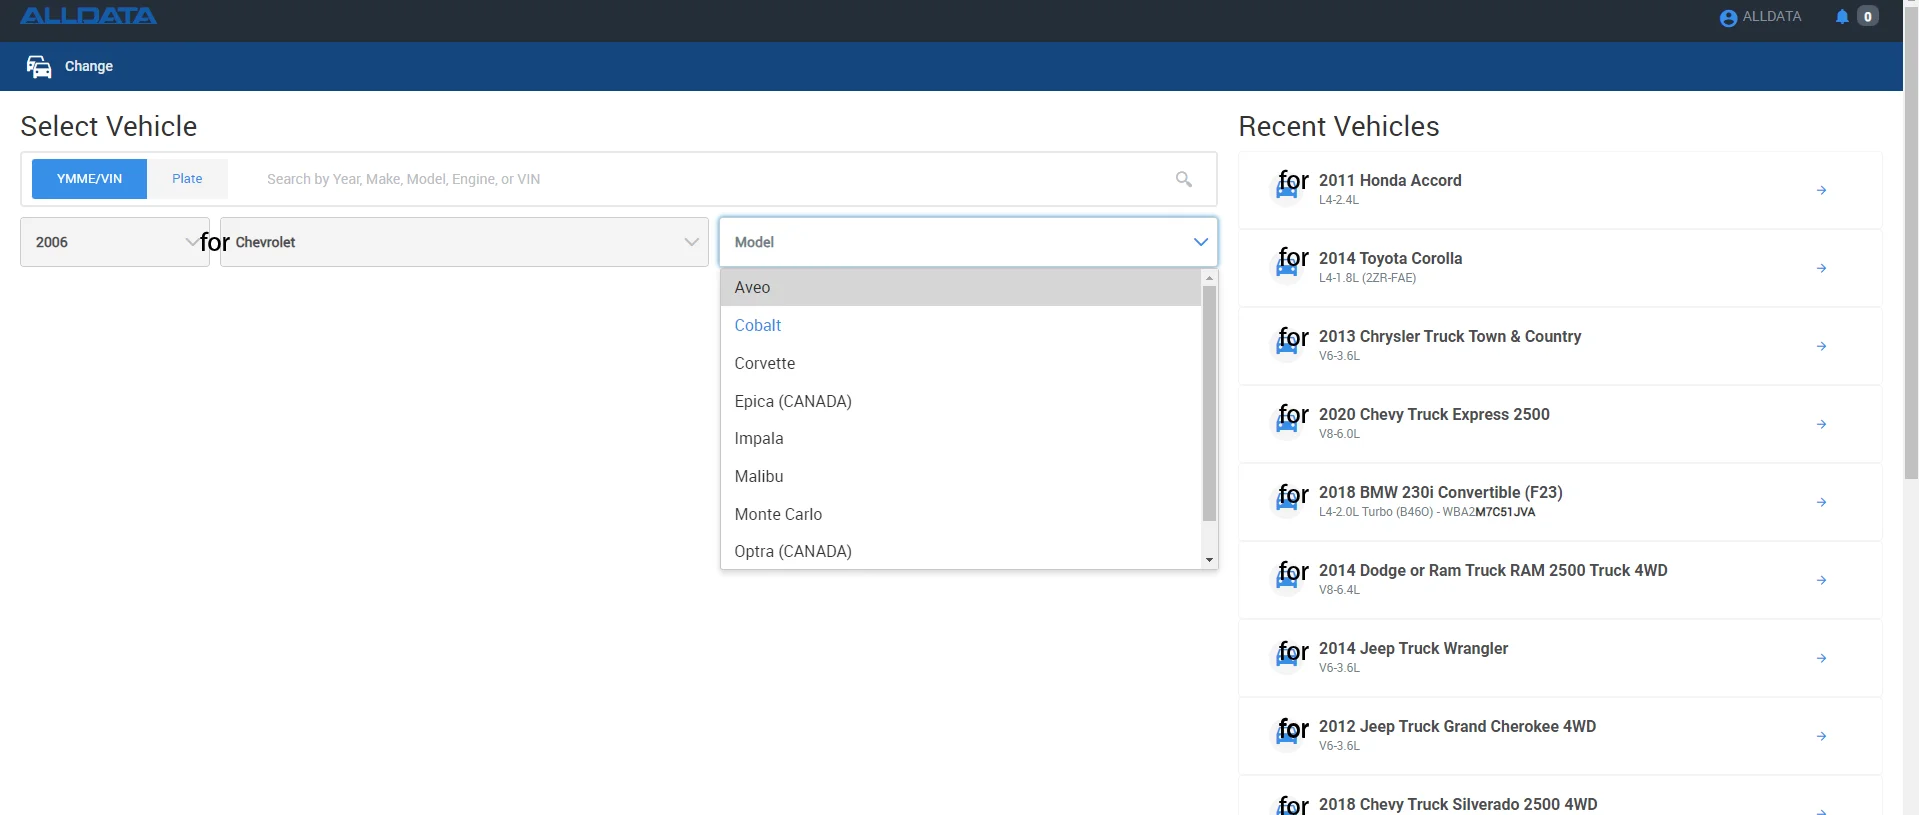Click the ALLDATA account name

pyautogui.click(x=1772, y=17)
